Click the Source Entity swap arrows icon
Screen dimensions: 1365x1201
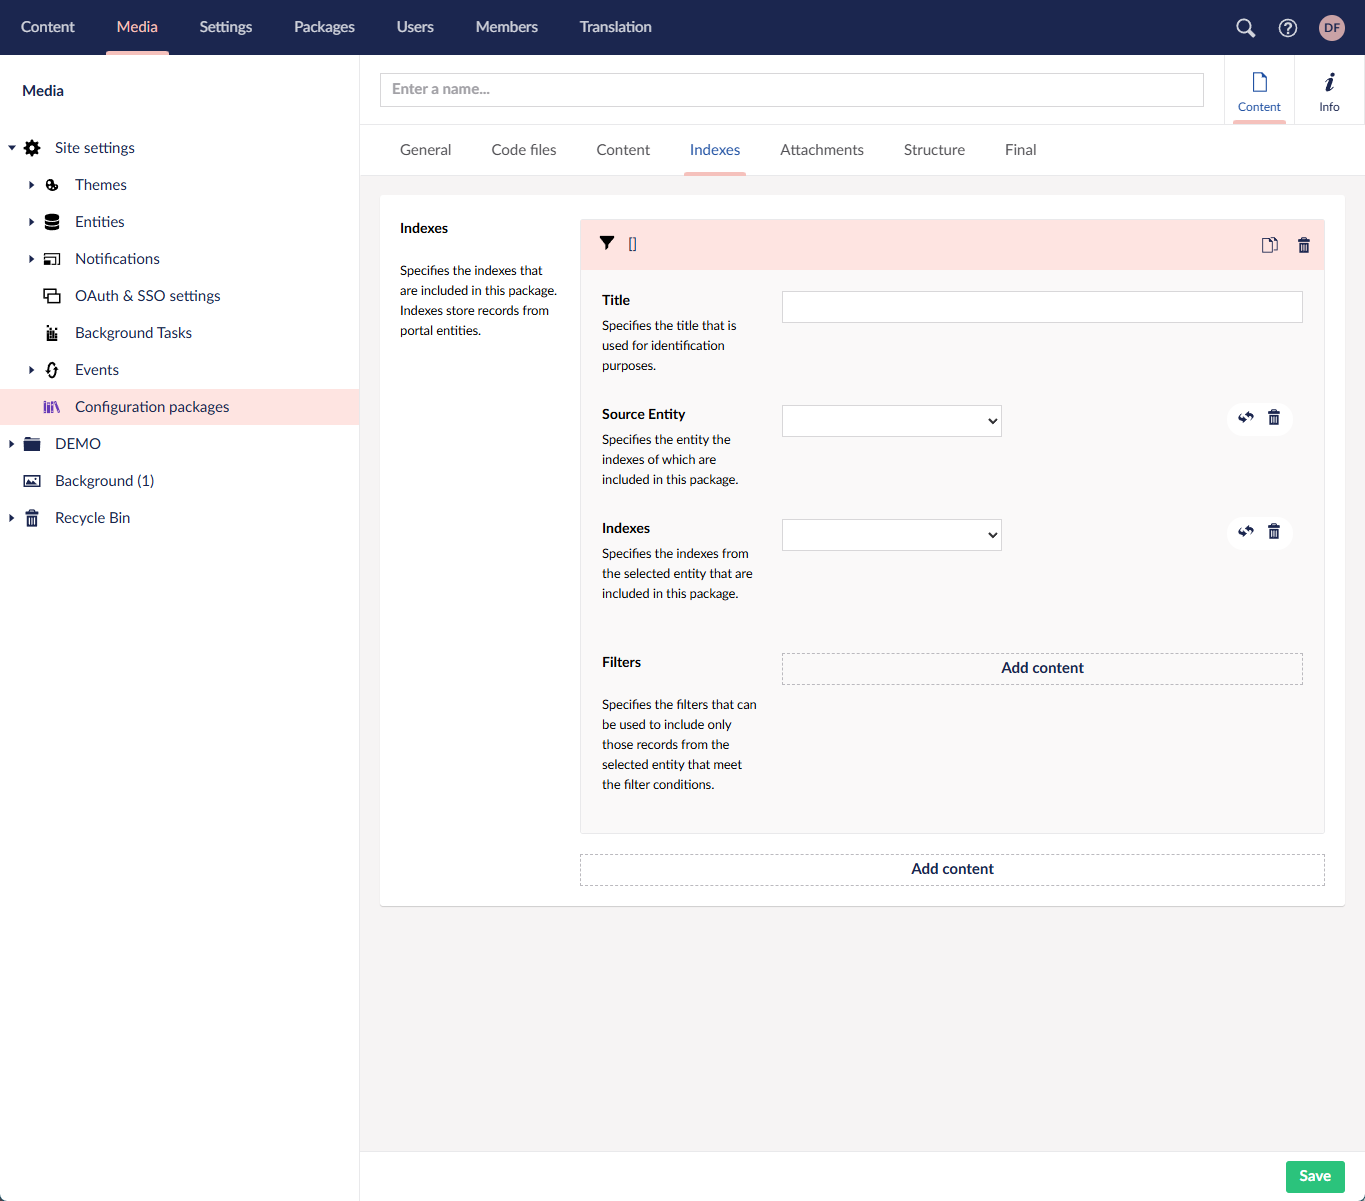1246,418
